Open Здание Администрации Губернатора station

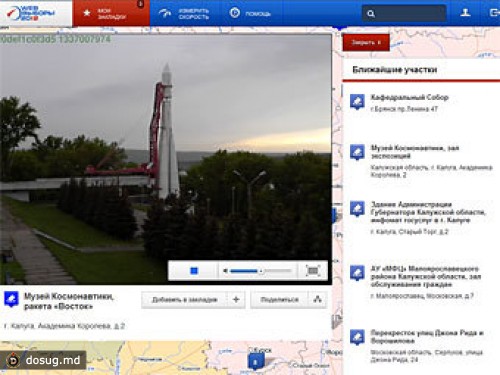[428, 212]
